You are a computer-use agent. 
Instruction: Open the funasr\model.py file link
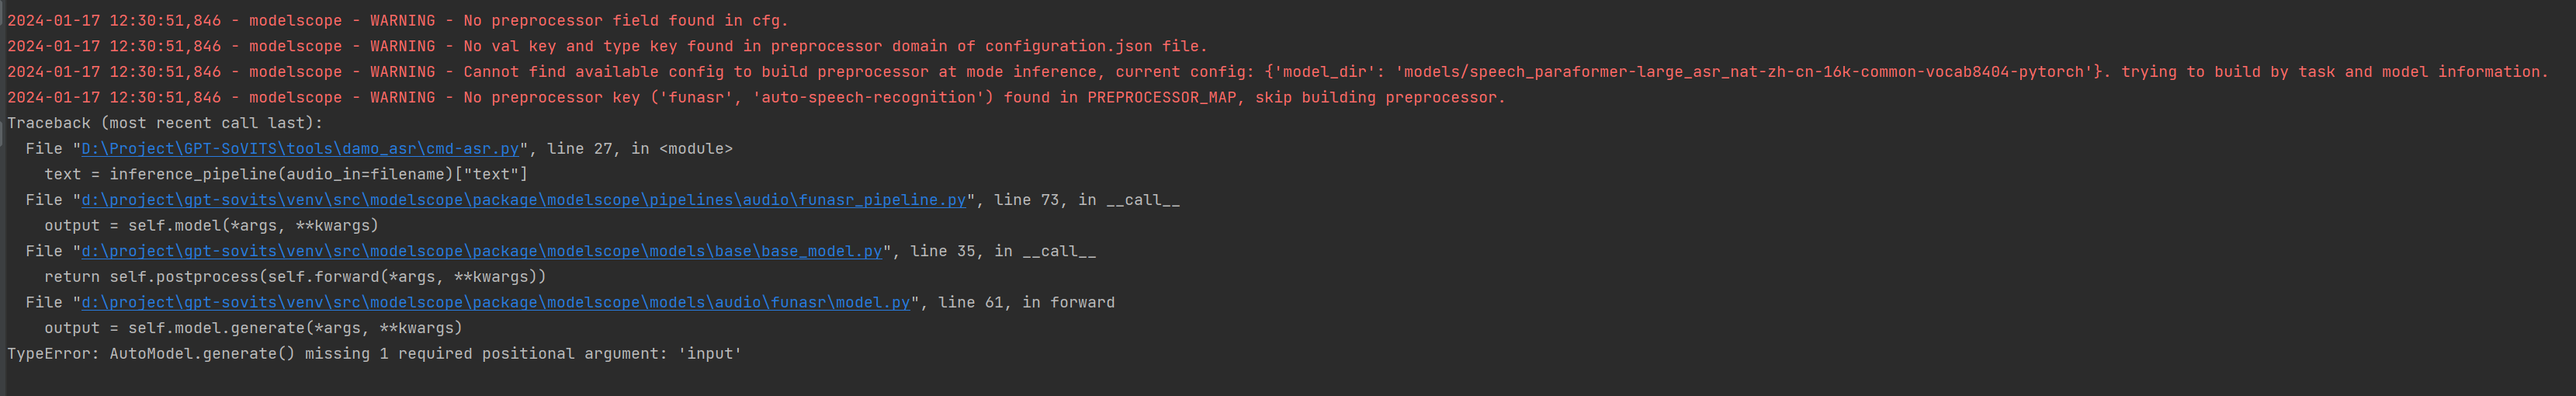coord(495,302)
